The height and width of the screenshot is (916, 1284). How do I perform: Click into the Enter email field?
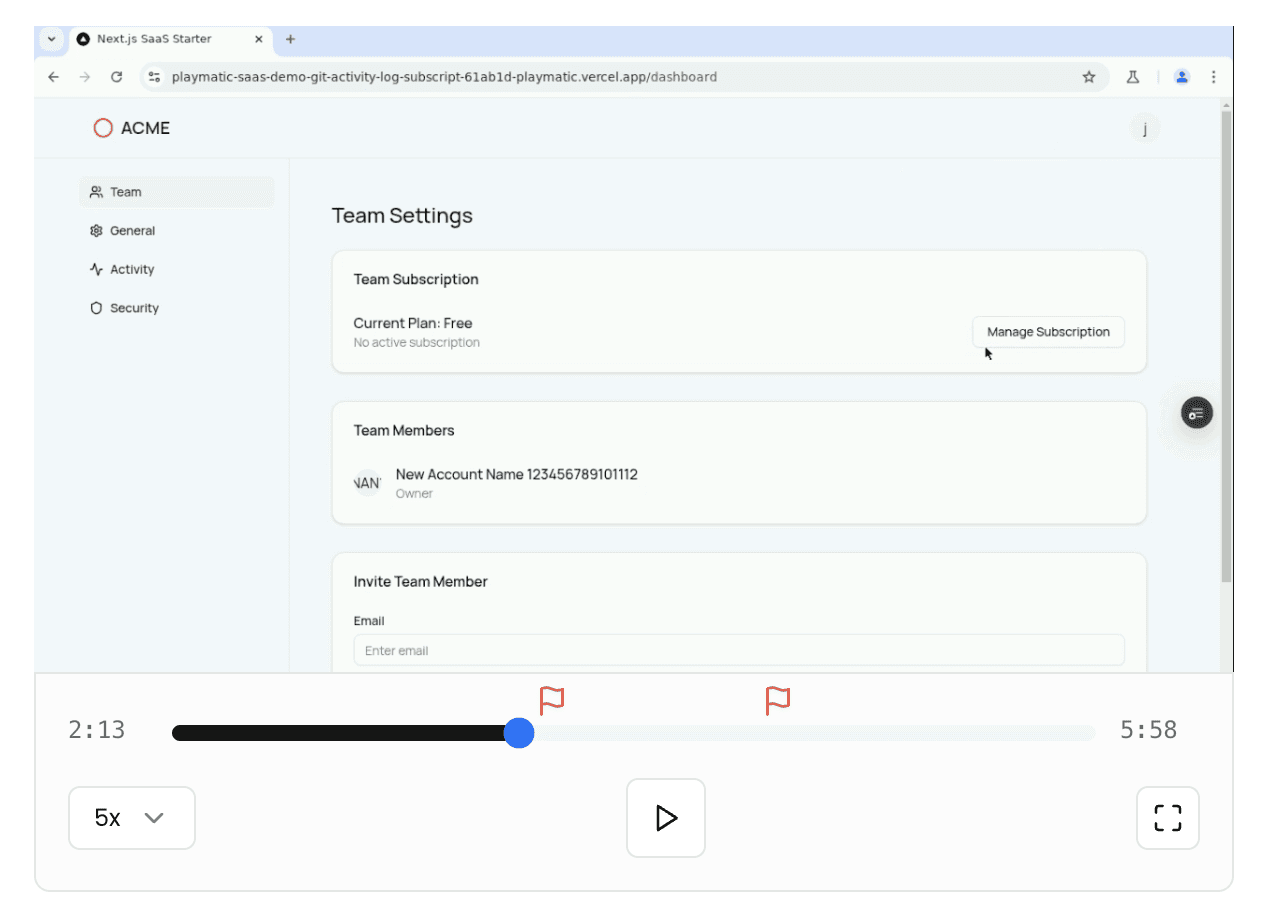pyautogui.click(x=739, y=650)
